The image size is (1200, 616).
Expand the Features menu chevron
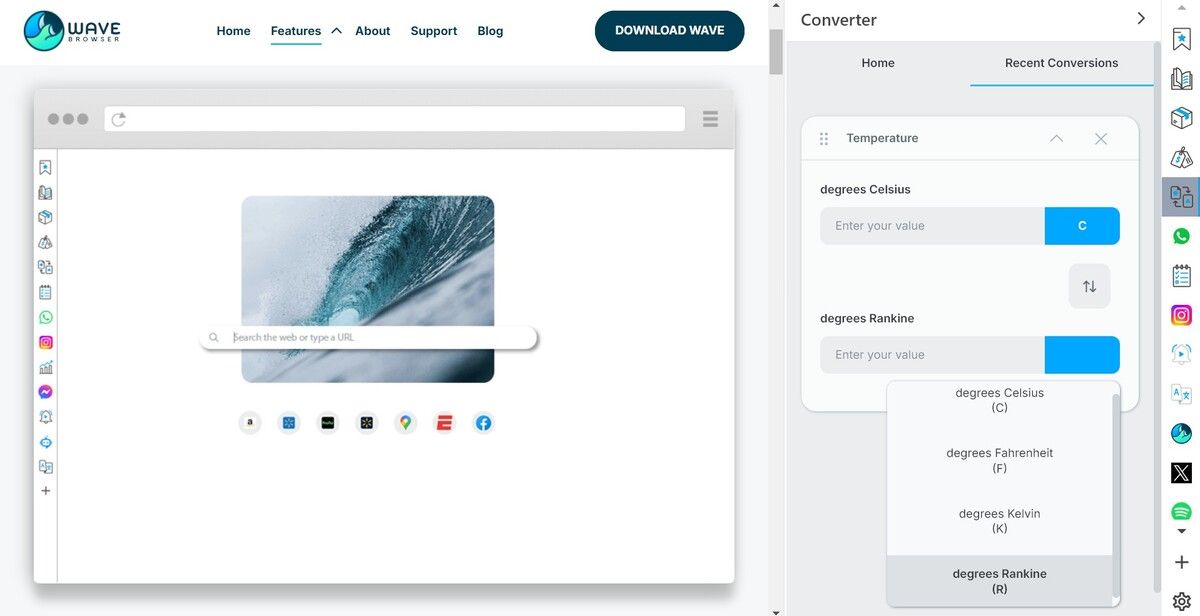pos(336,31)
